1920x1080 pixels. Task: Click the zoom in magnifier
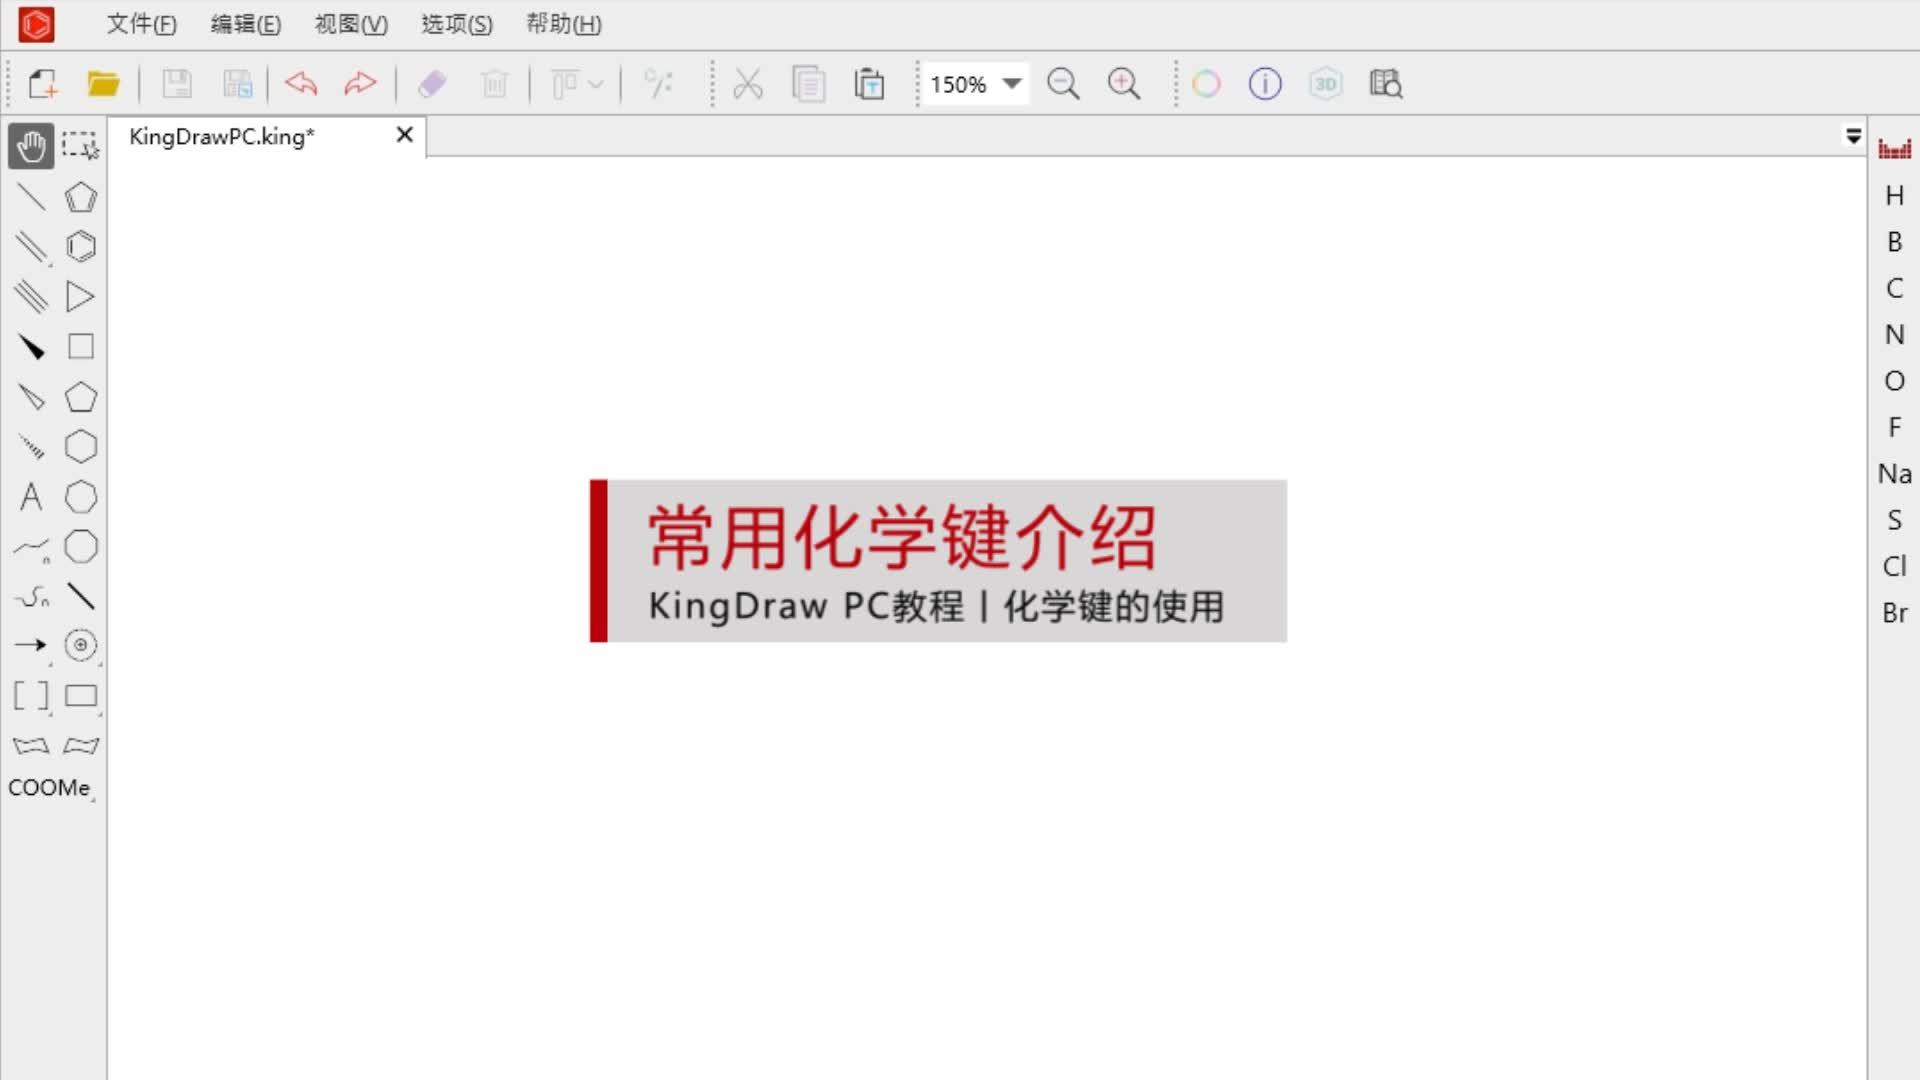pos(1124,84)
